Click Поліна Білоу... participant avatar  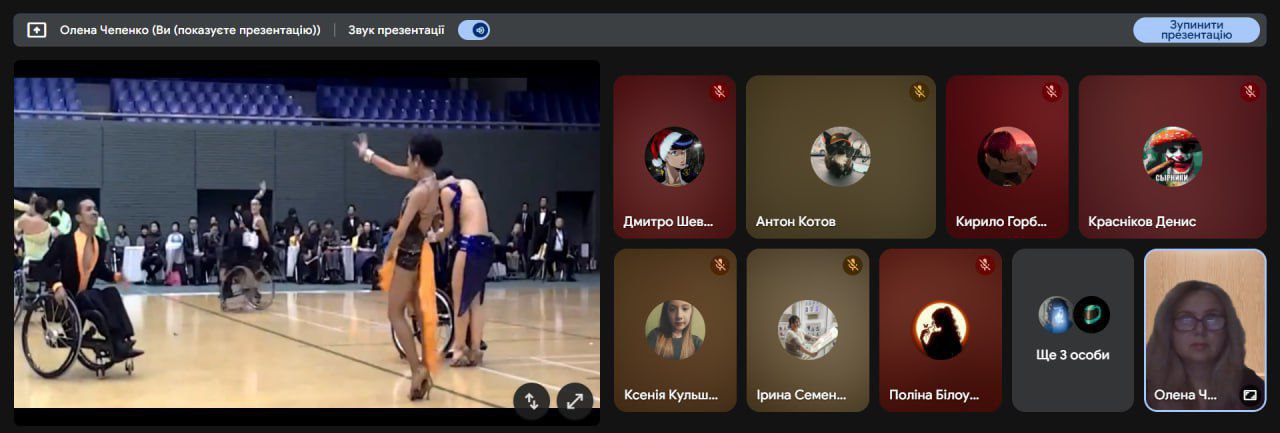click(940, 330)
